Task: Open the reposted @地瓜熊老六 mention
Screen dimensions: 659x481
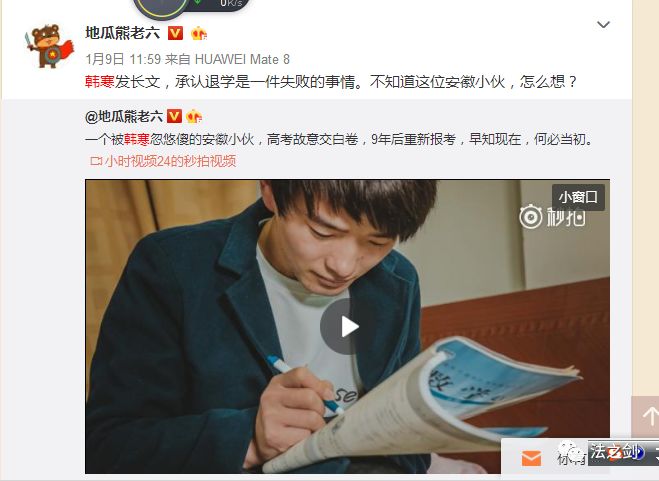Action: point(124,116)
